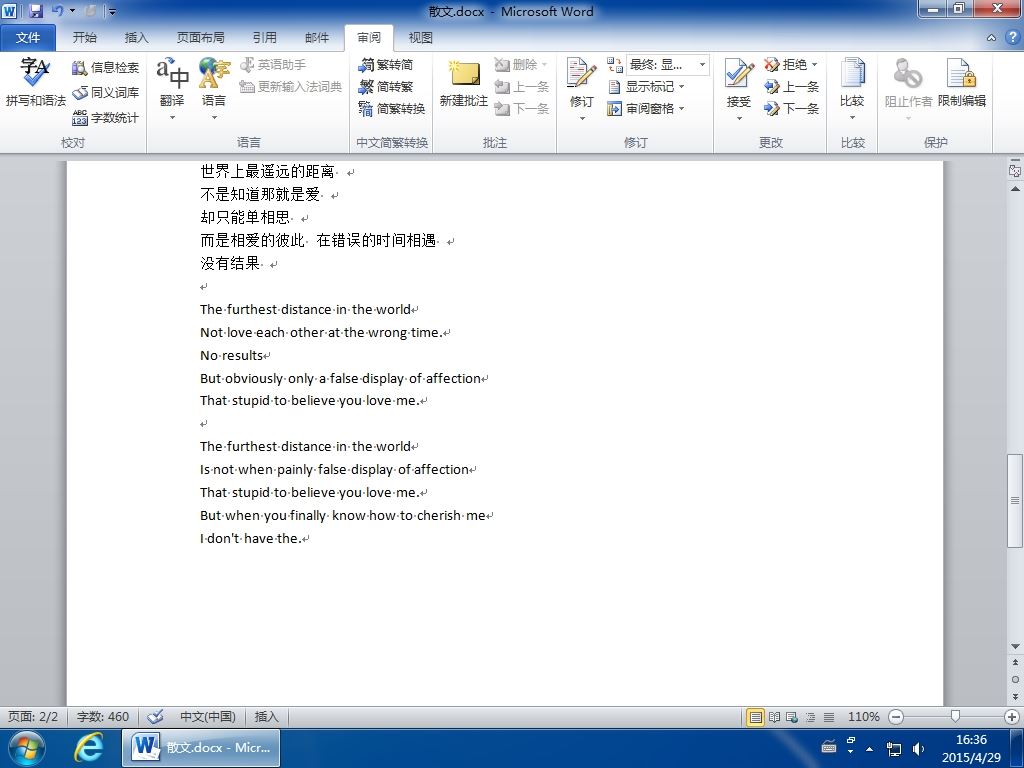Click the 接受 accept change icon
Viewport: 1024px width, 768px height.
click(739, 73)
